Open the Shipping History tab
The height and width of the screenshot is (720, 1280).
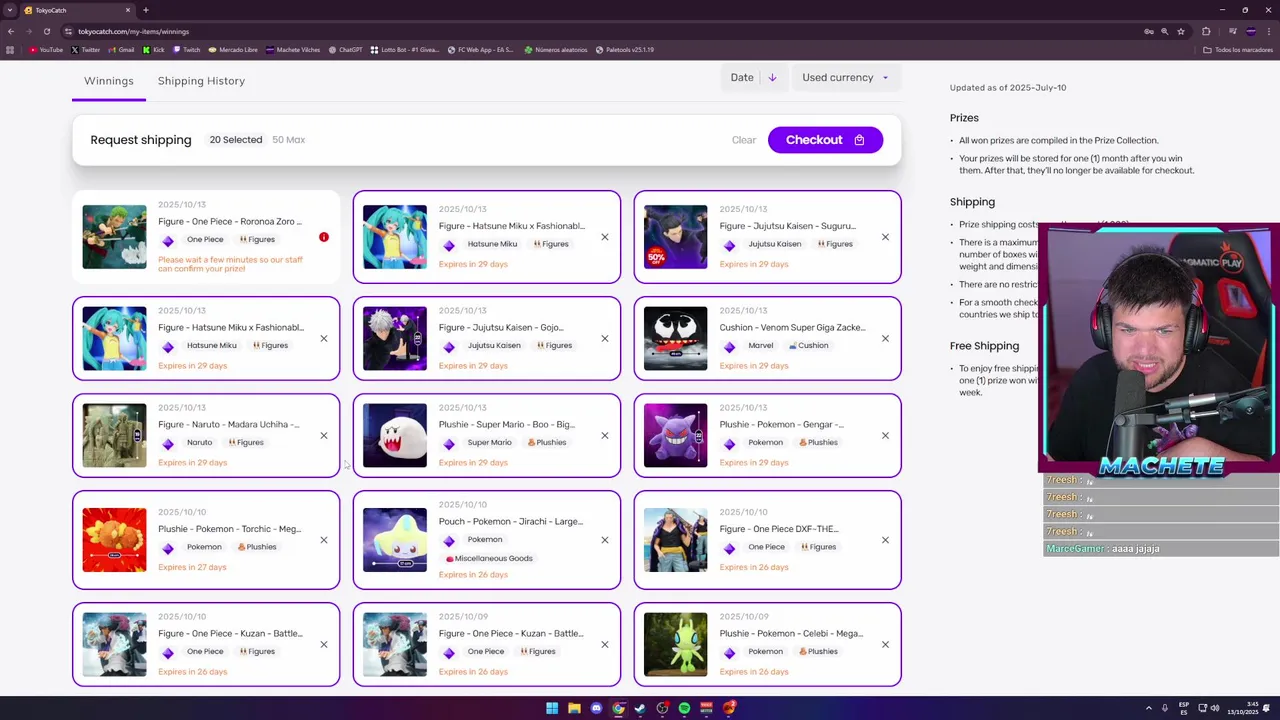pyautogui.click(x=201, y=81)
